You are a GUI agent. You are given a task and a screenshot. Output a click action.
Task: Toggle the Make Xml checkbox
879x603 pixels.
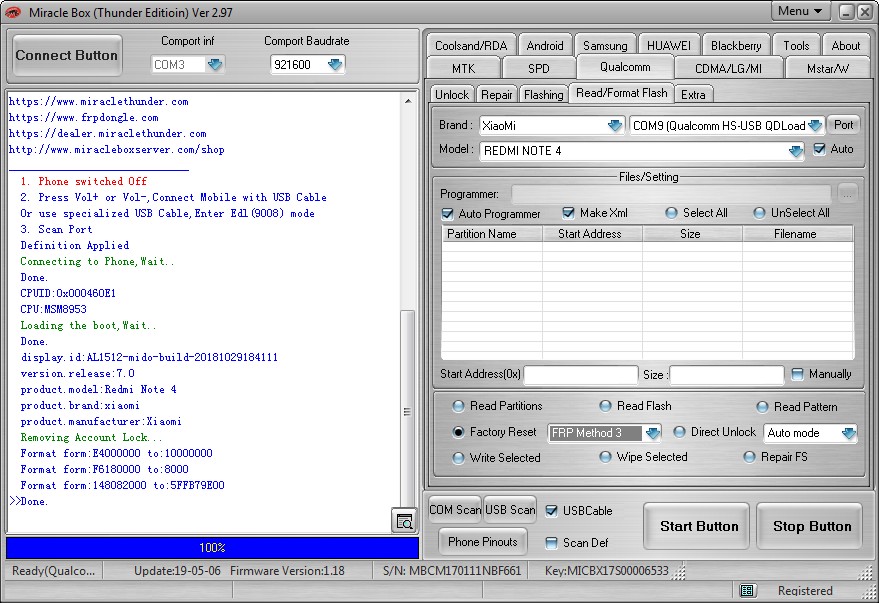568,213
